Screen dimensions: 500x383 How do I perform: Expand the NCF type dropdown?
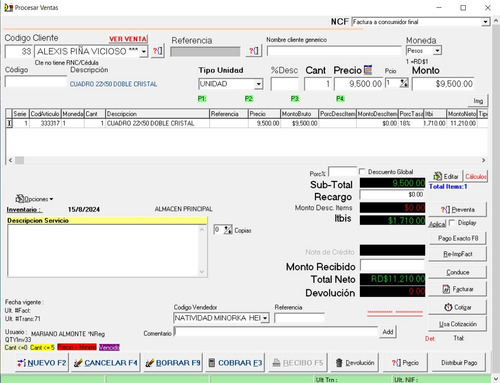pos(486,22)
